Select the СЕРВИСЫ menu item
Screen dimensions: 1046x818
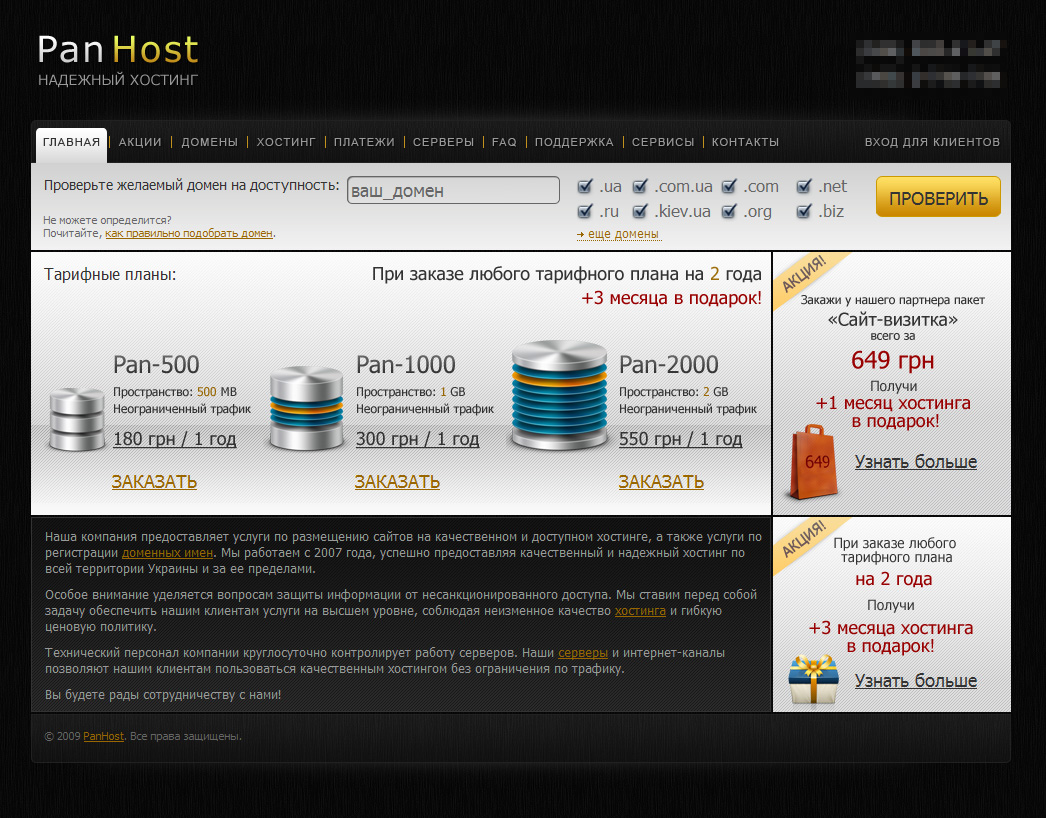pos(663,142)
